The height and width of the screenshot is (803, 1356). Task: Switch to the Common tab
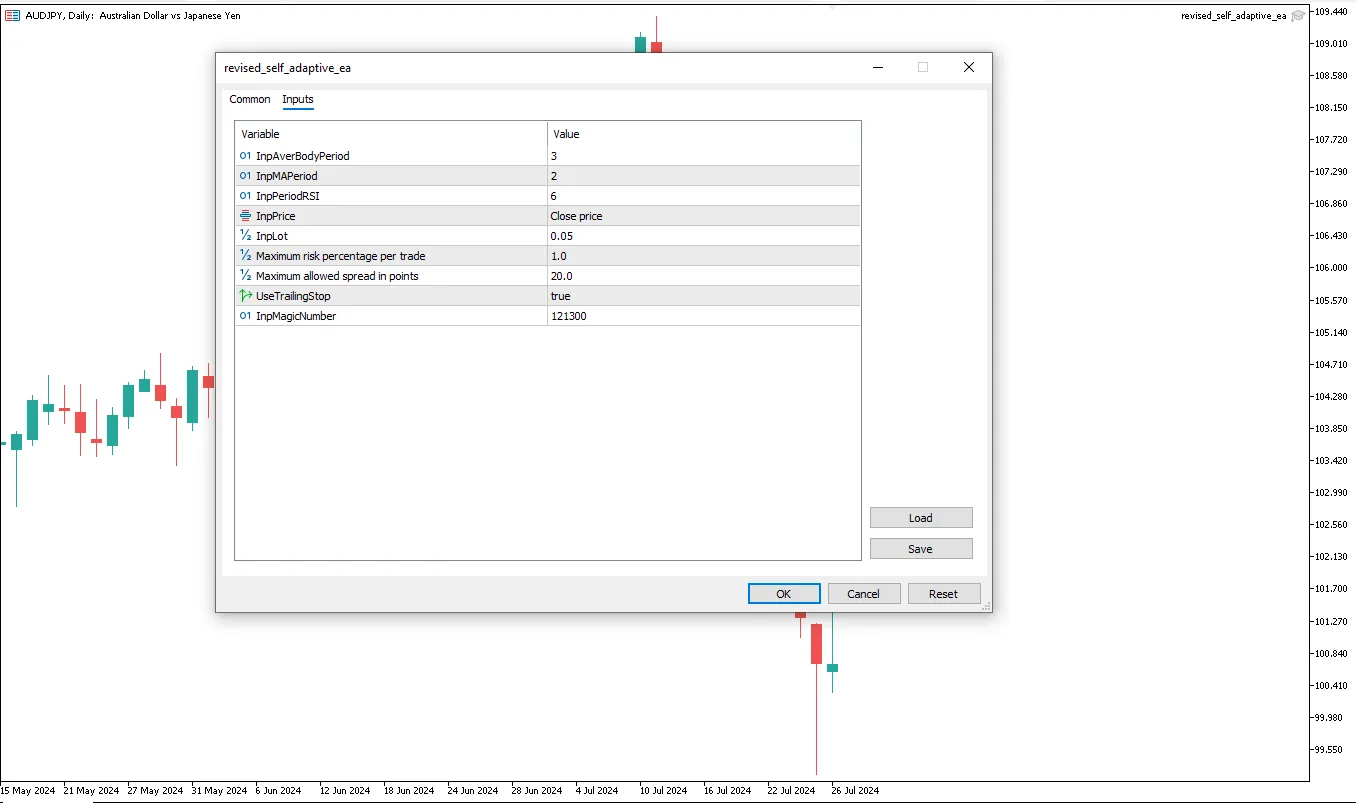250,99
